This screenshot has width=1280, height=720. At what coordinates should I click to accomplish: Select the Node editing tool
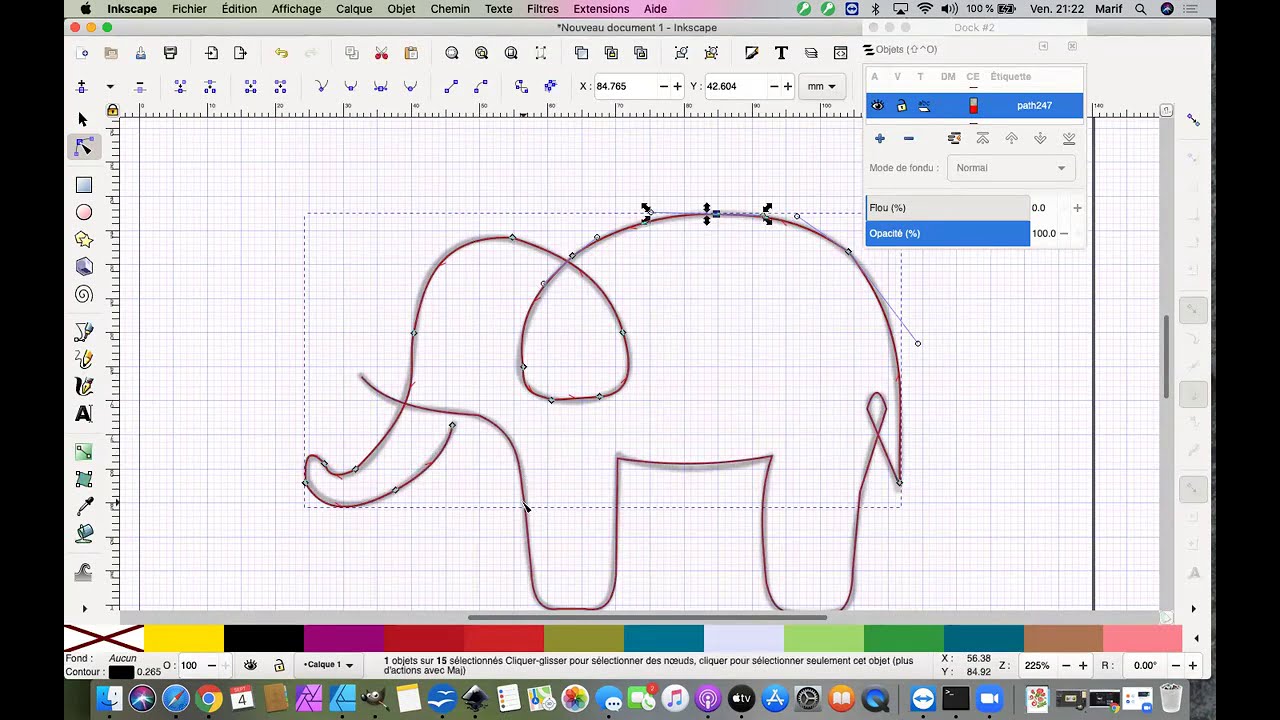pyautogui.click(x=84, y=148)
